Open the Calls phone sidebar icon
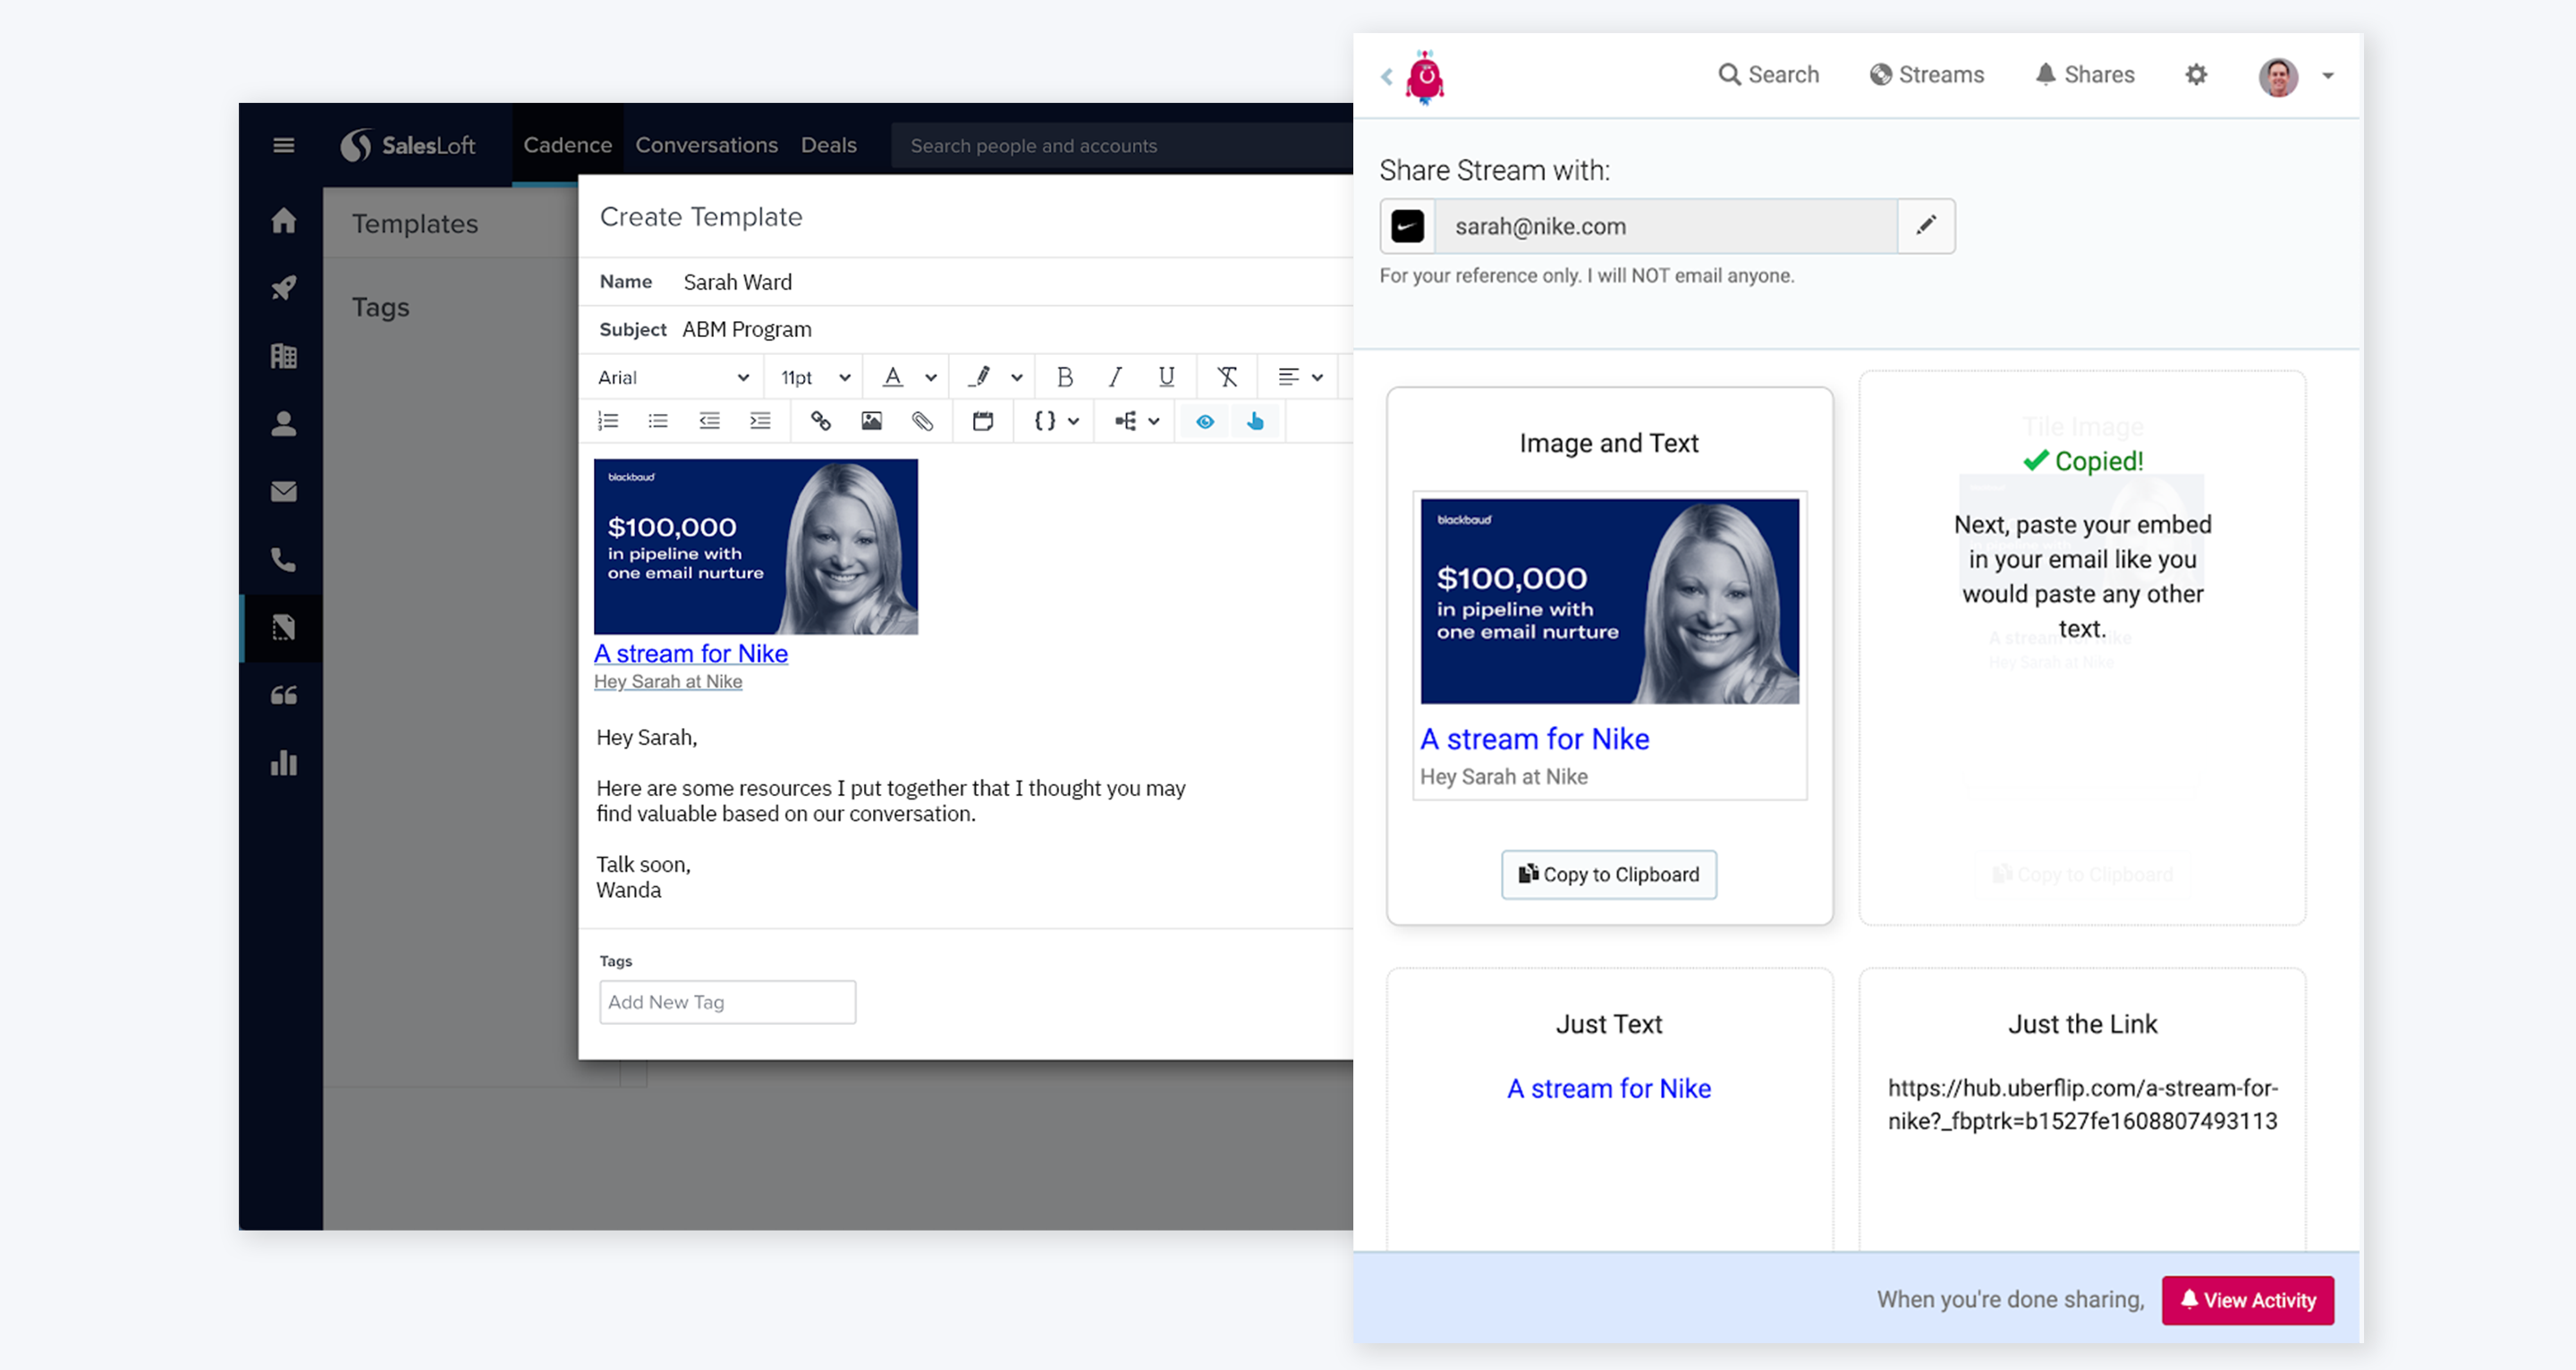 click(x=284, y=560)
